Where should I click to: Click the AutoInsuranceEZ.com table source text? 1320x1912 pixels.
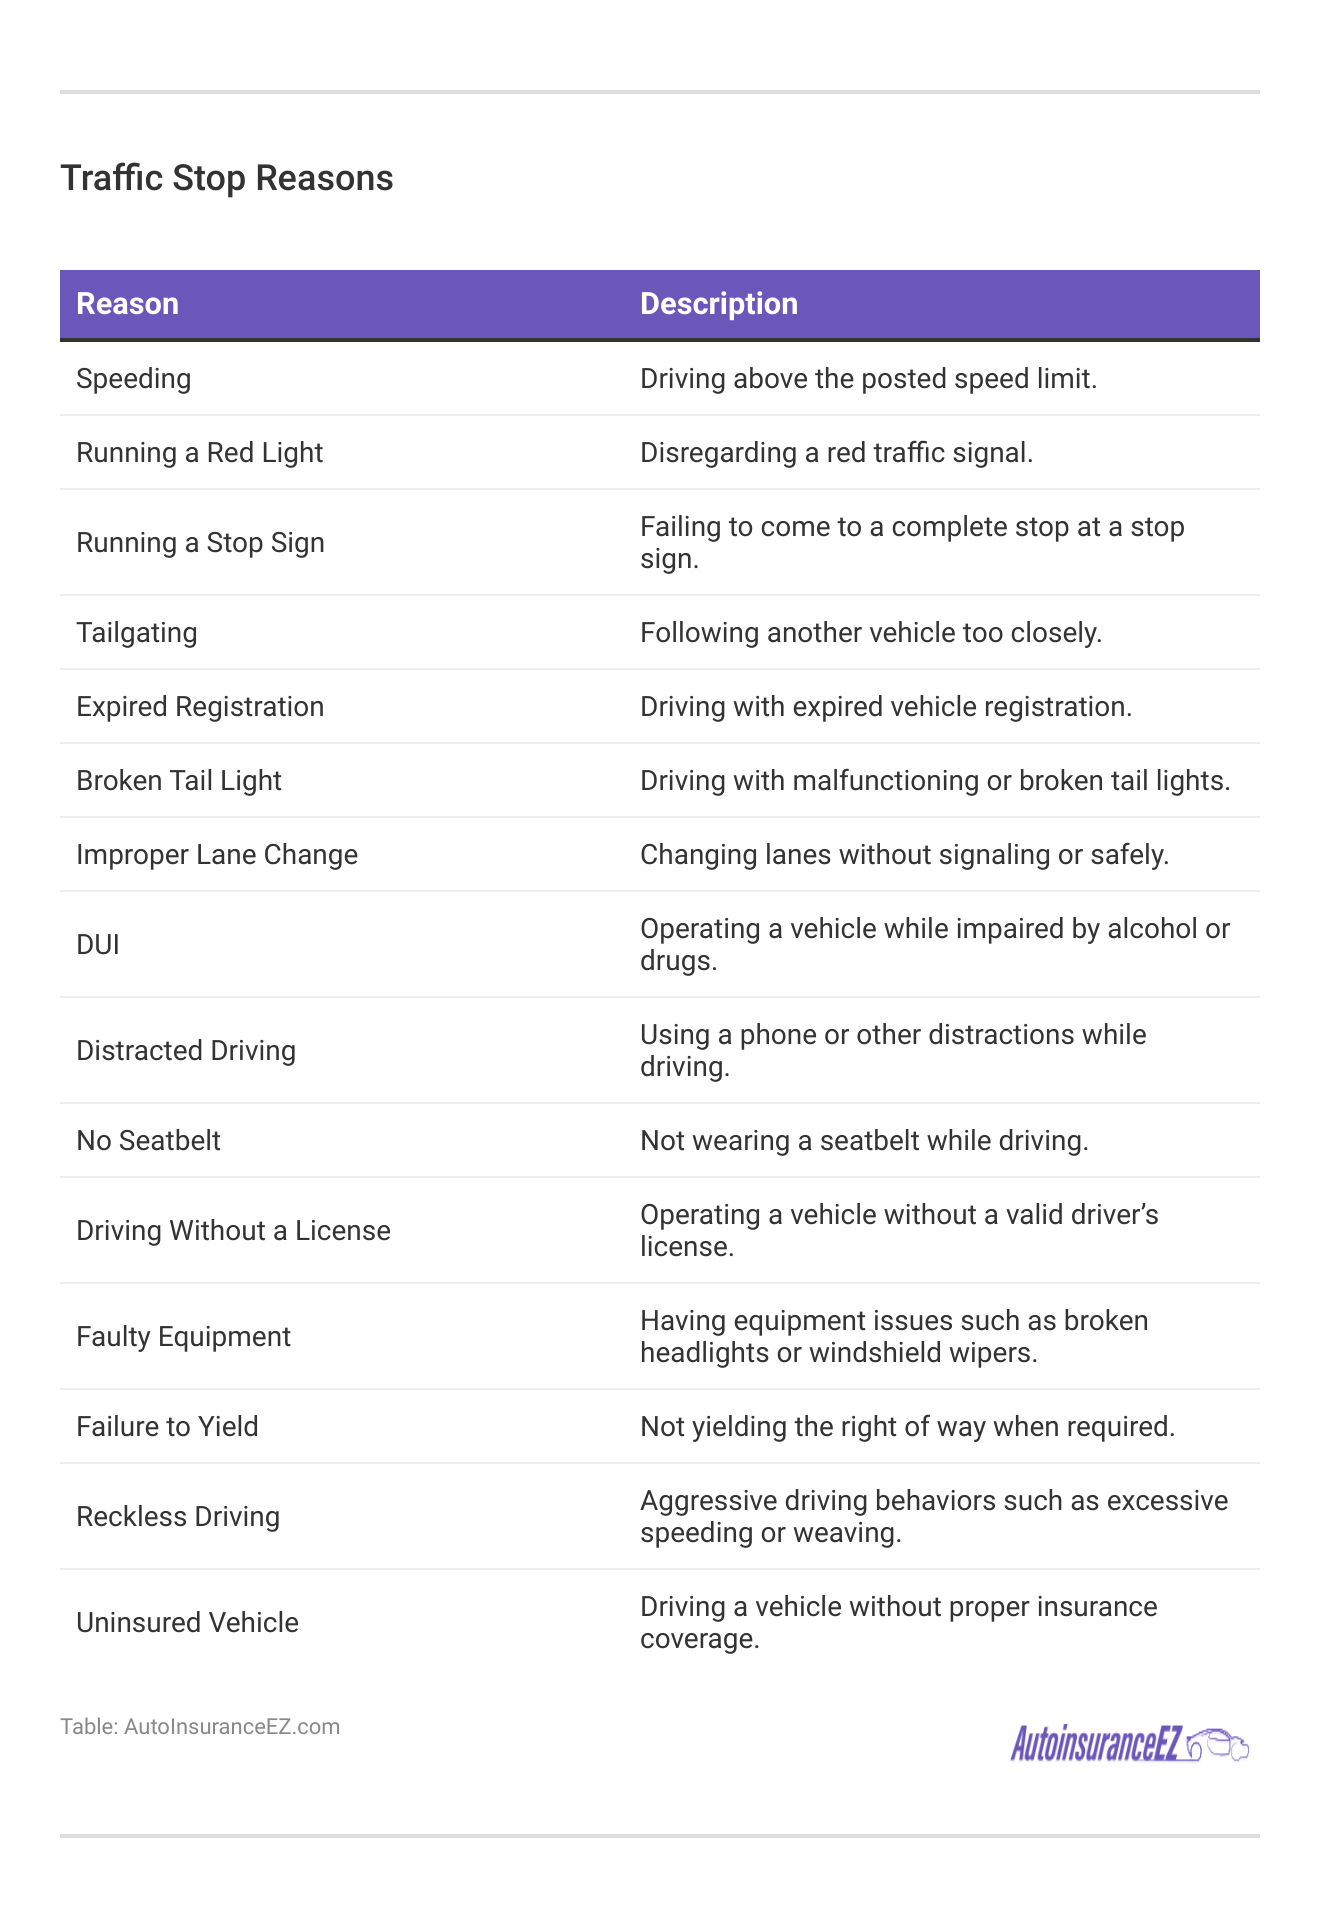(x=200, y=1727)
